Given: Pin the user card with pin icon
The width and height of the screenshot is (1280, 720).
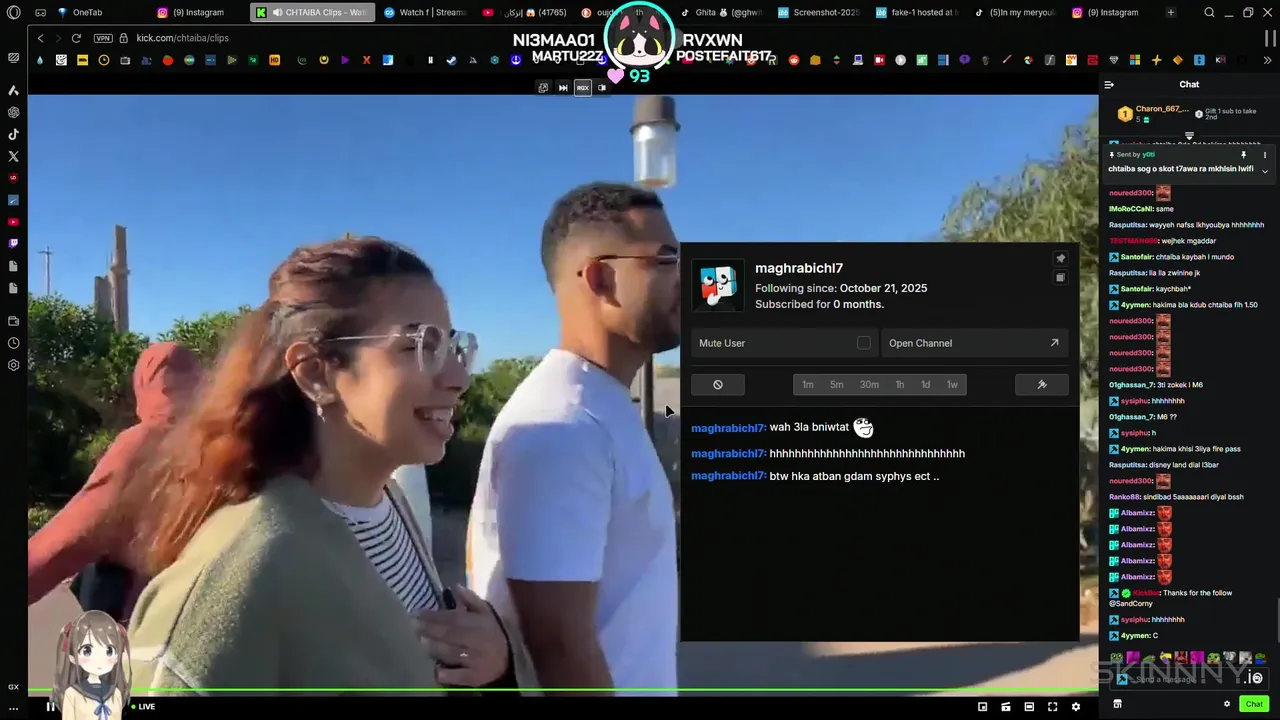Looking at the screenshot, I should coord(1060,258).
